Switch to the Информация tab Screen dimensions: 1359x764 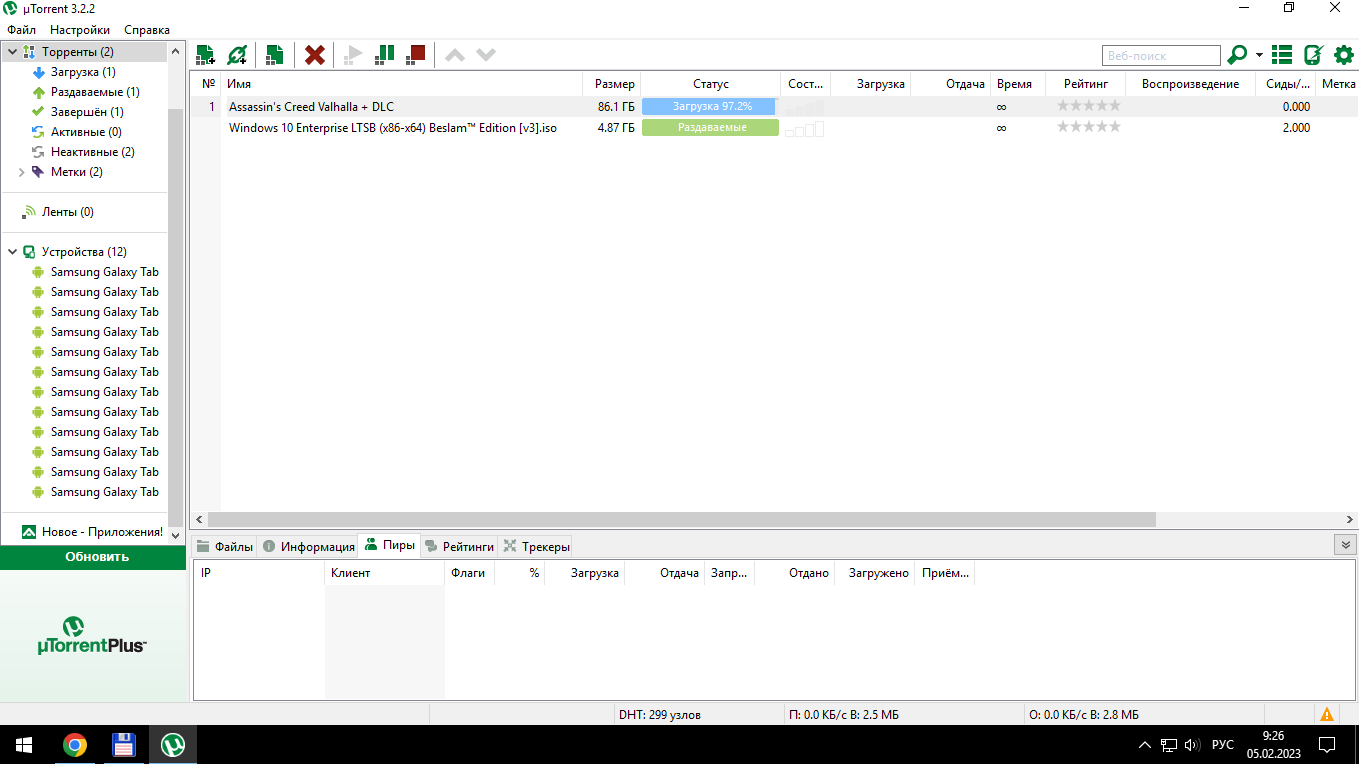[x=308, y=546]
